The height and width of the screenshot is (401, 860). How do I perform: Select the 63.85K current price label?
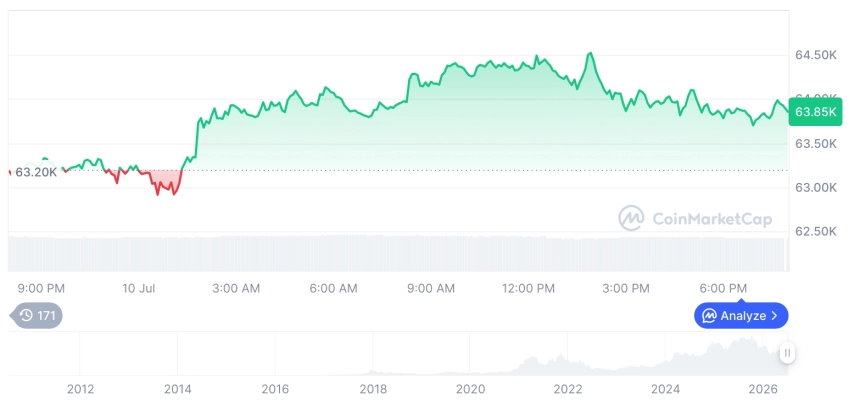coord(816,112)
